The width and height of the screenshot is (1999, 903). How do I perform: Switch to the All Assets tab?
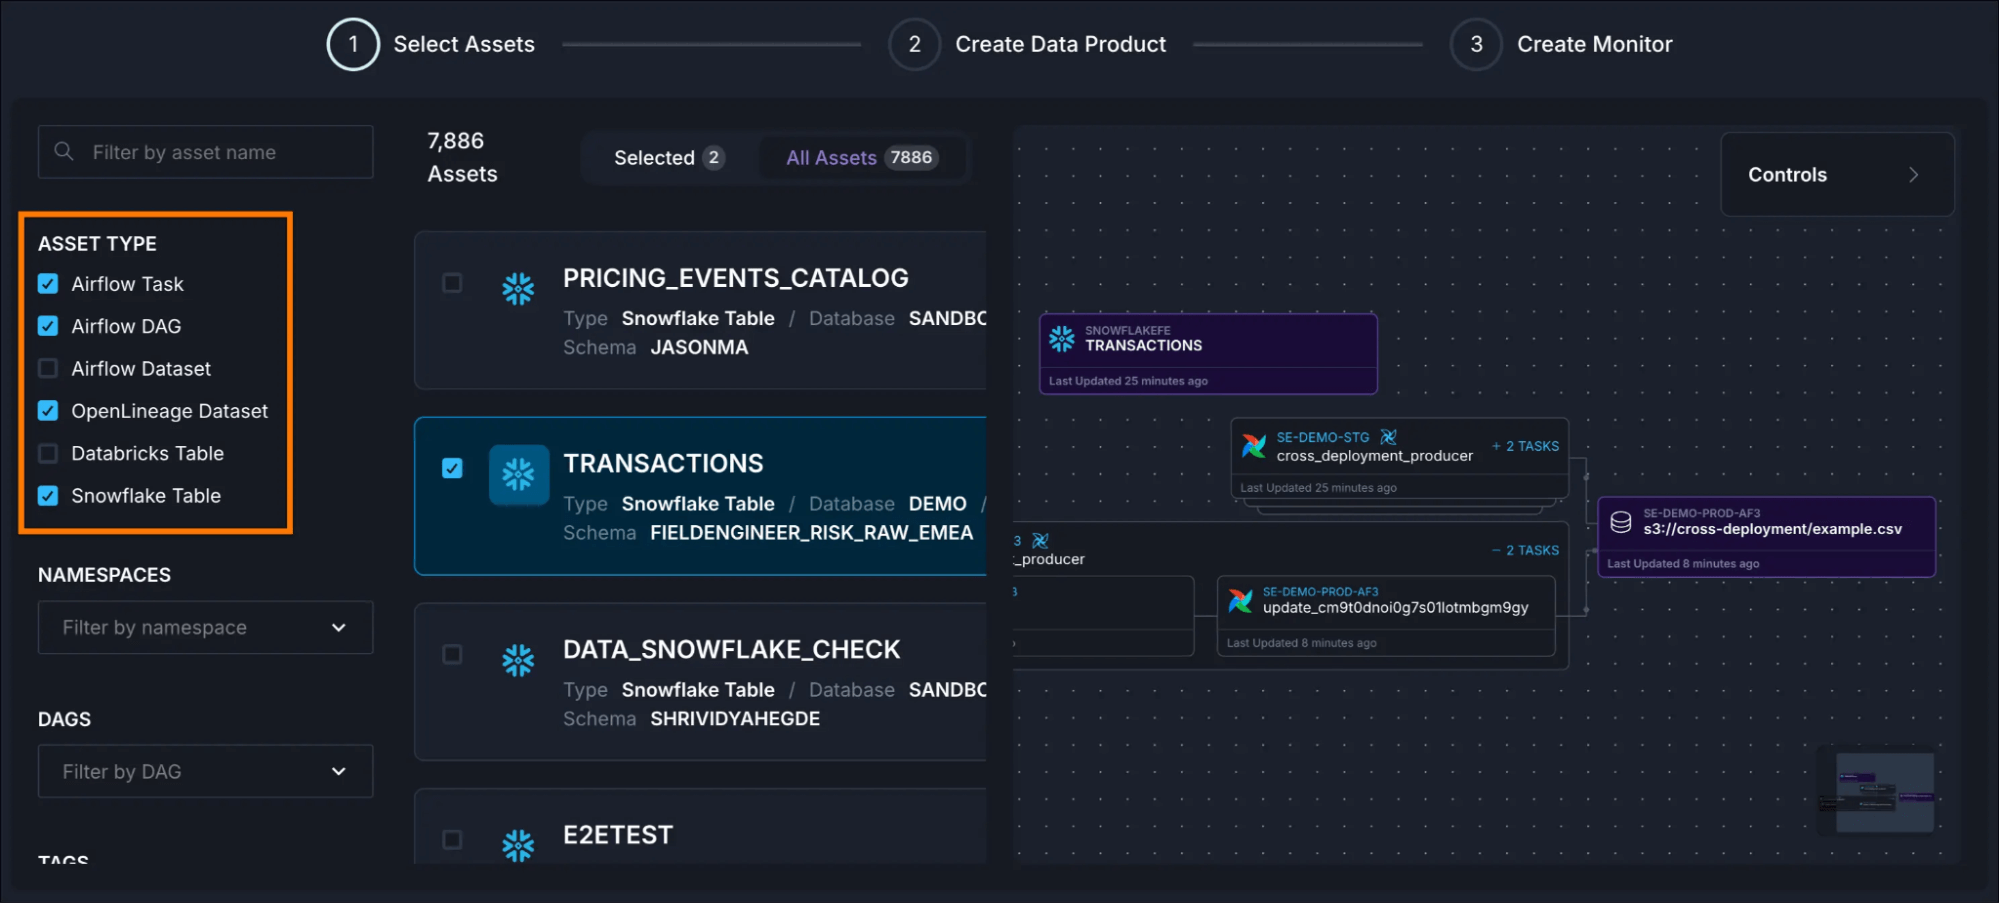point(859,158)
